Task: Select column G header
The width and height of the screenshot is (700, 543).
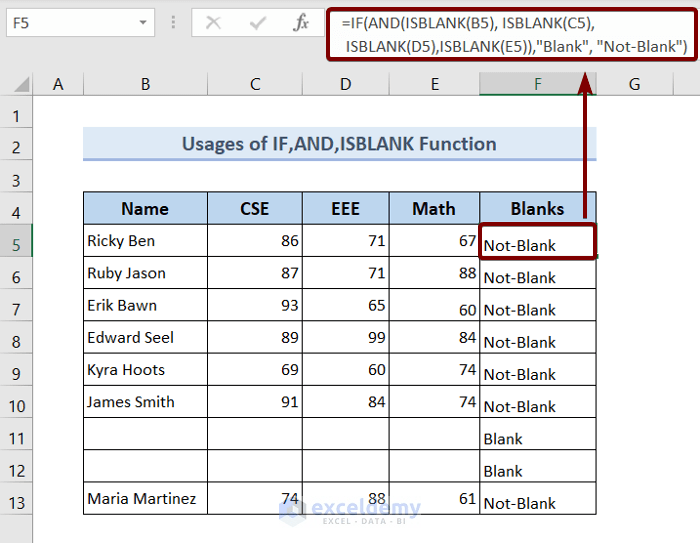Action: (x=634, y=84)
